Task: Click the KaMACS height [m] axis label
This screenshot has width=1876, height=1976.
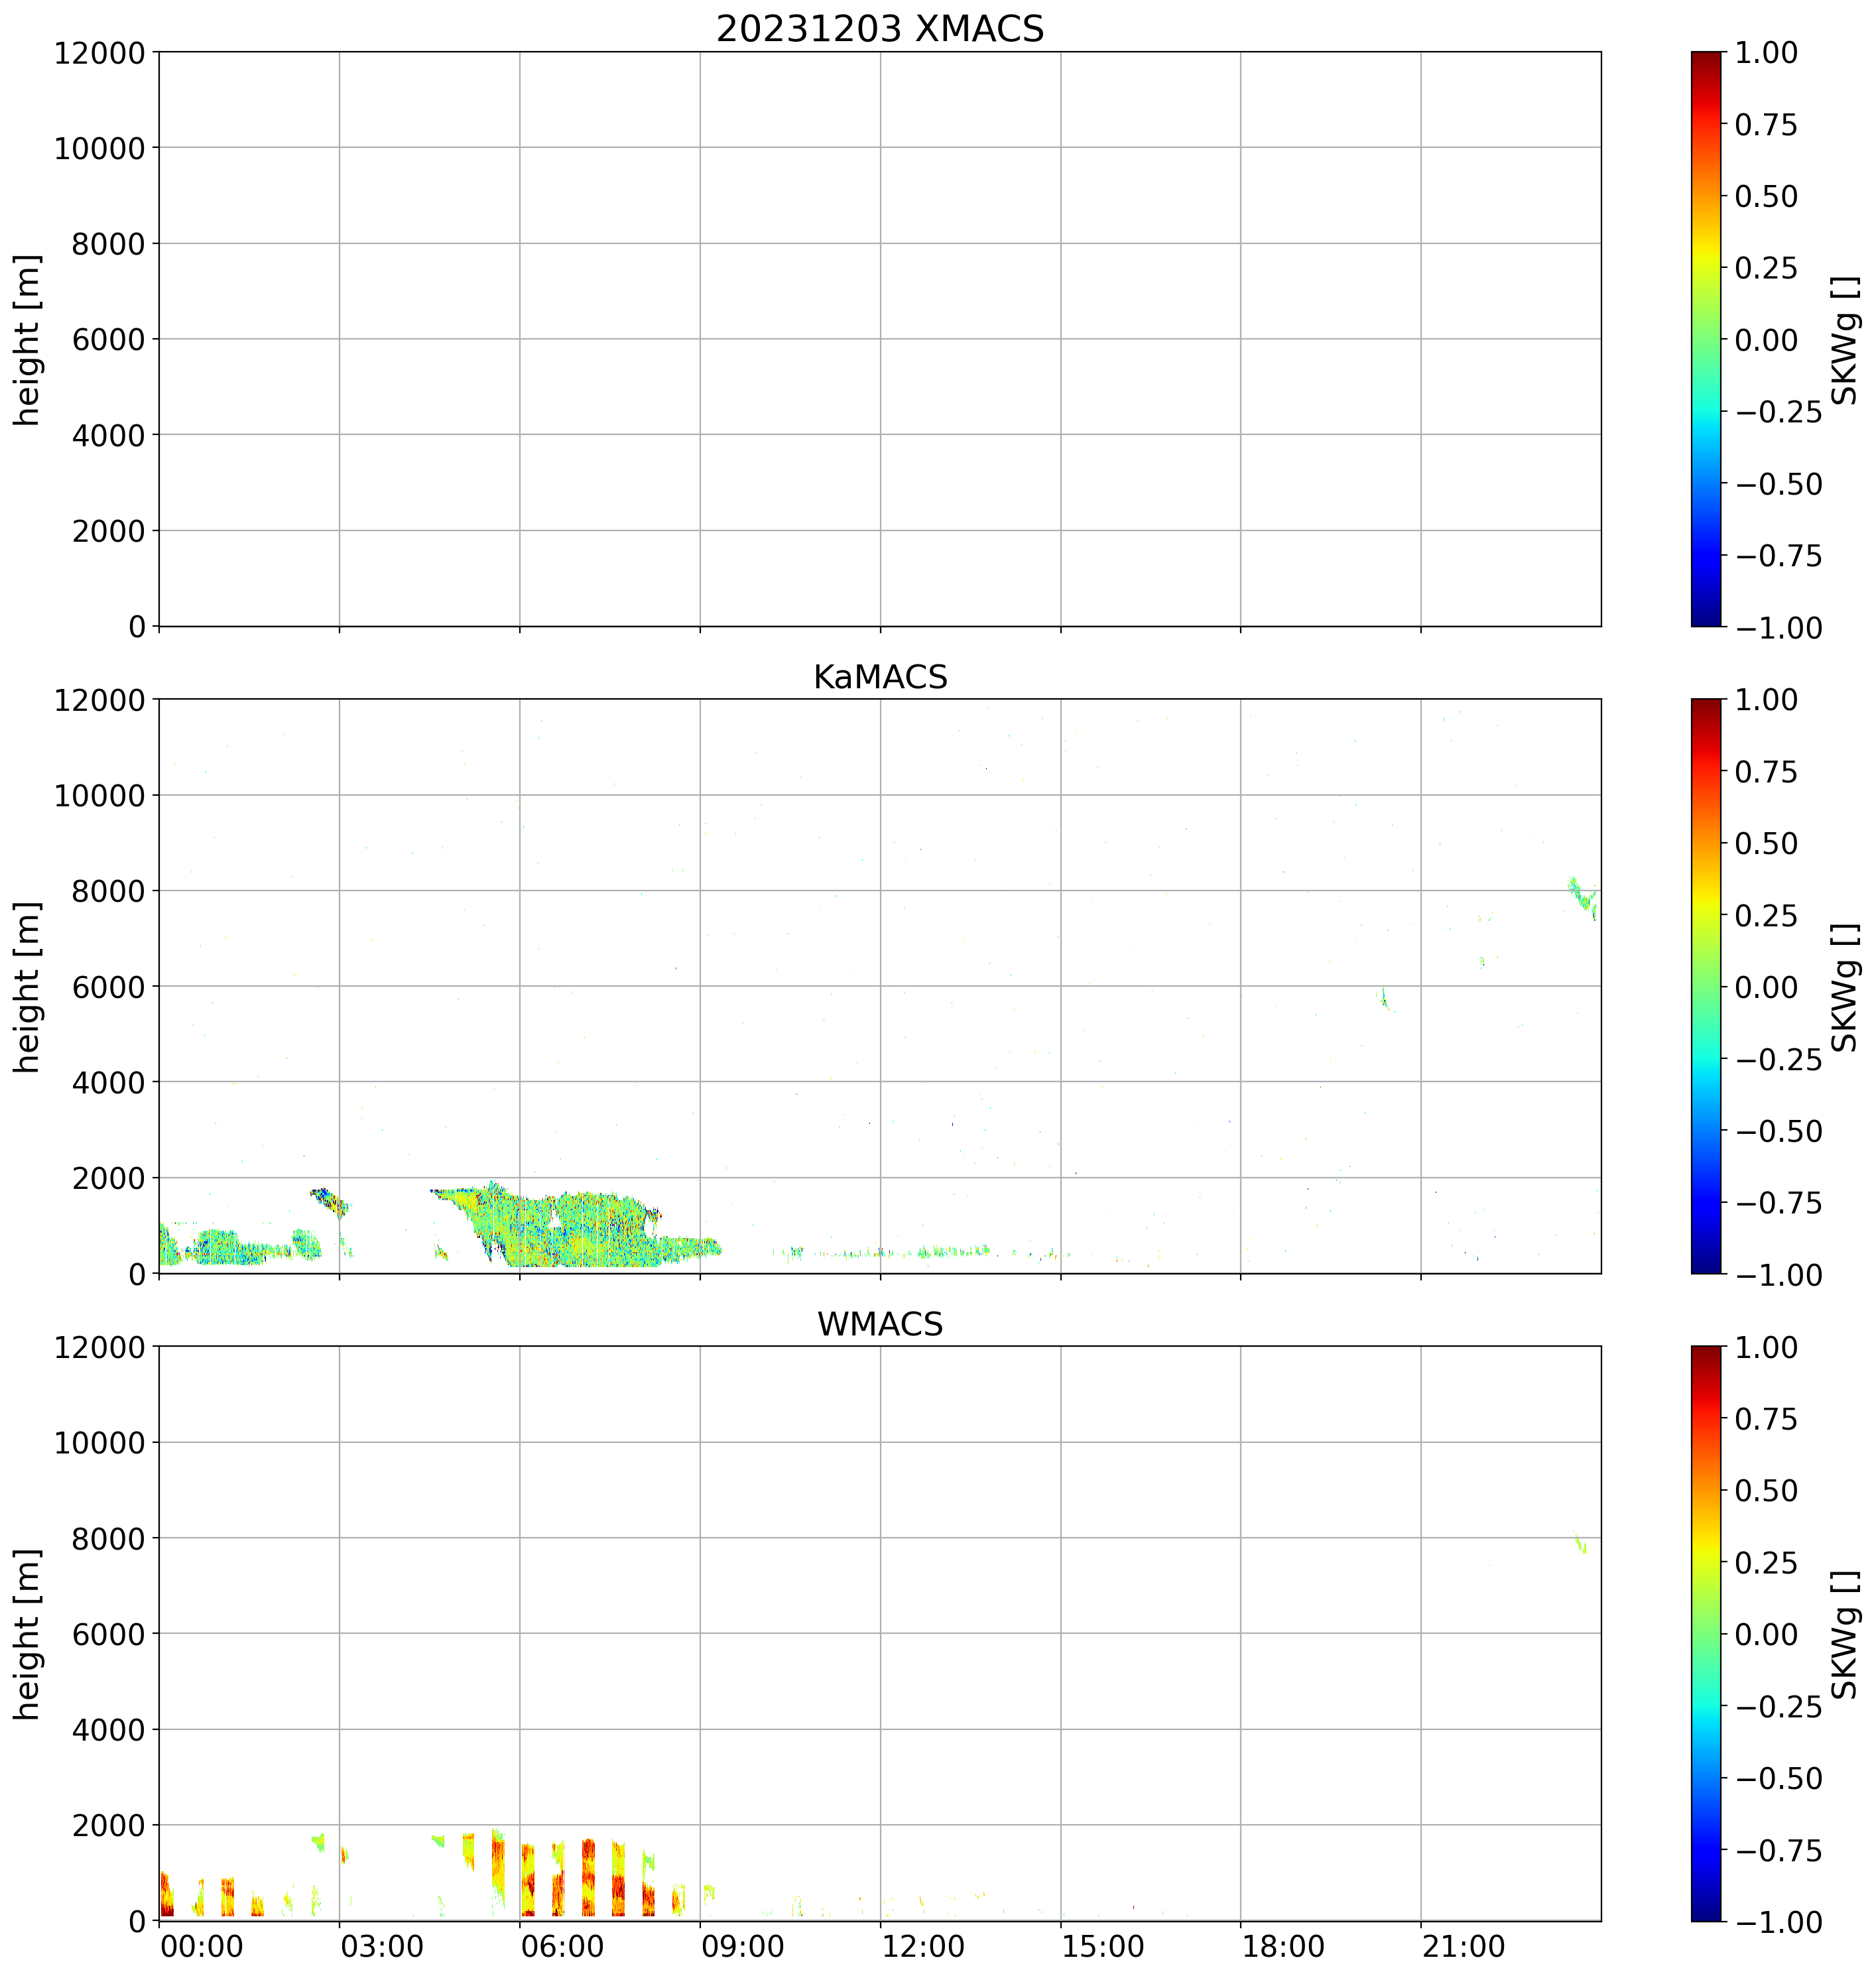Action: point(28,986)
